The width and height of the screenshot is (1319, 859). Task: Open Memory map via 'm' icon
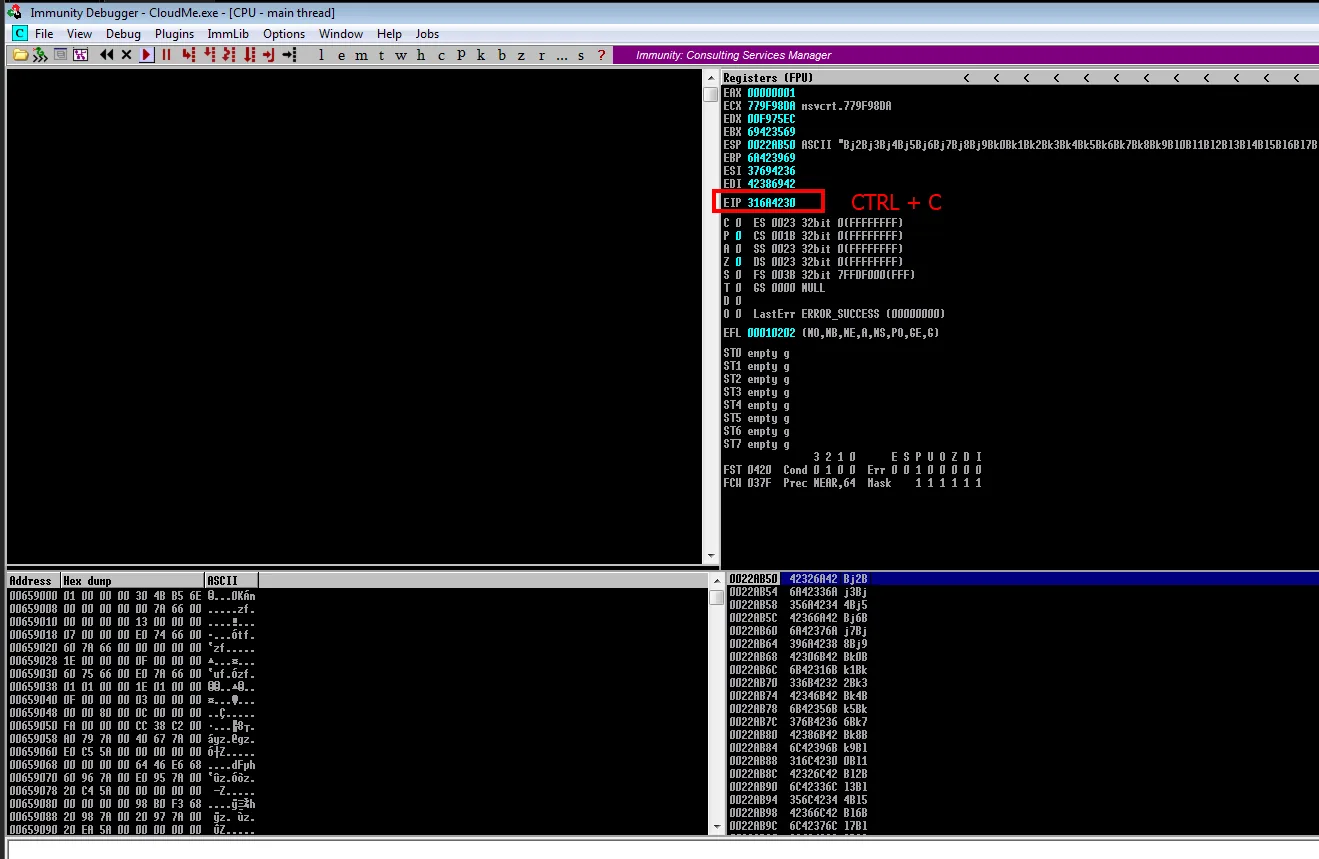tap(361, 55)
